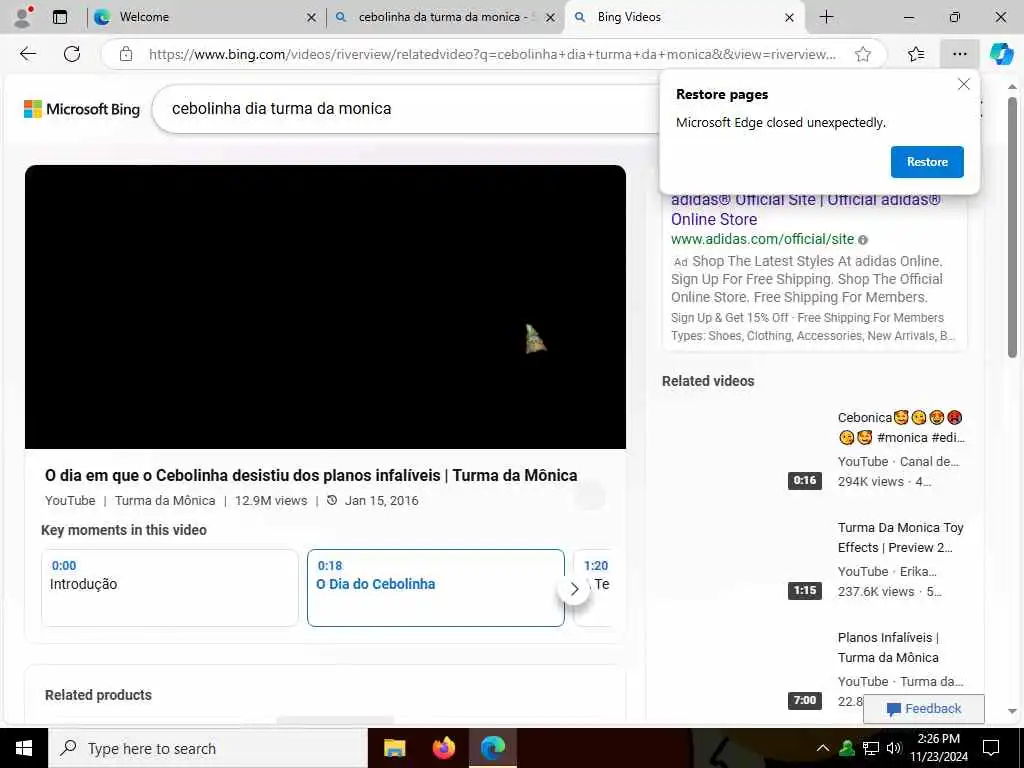The height and width of the screenshot is (768, 1024).
Task: Open the Copilot sidebar icon
Action: [1001, 54]
